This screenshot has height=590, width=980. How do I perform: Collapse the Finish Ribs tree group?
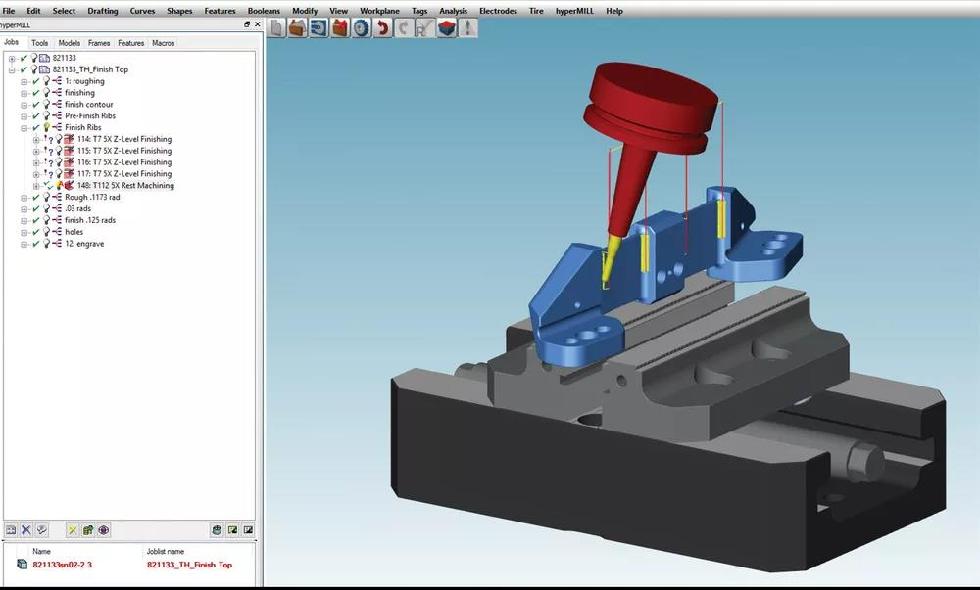point(24,128)
